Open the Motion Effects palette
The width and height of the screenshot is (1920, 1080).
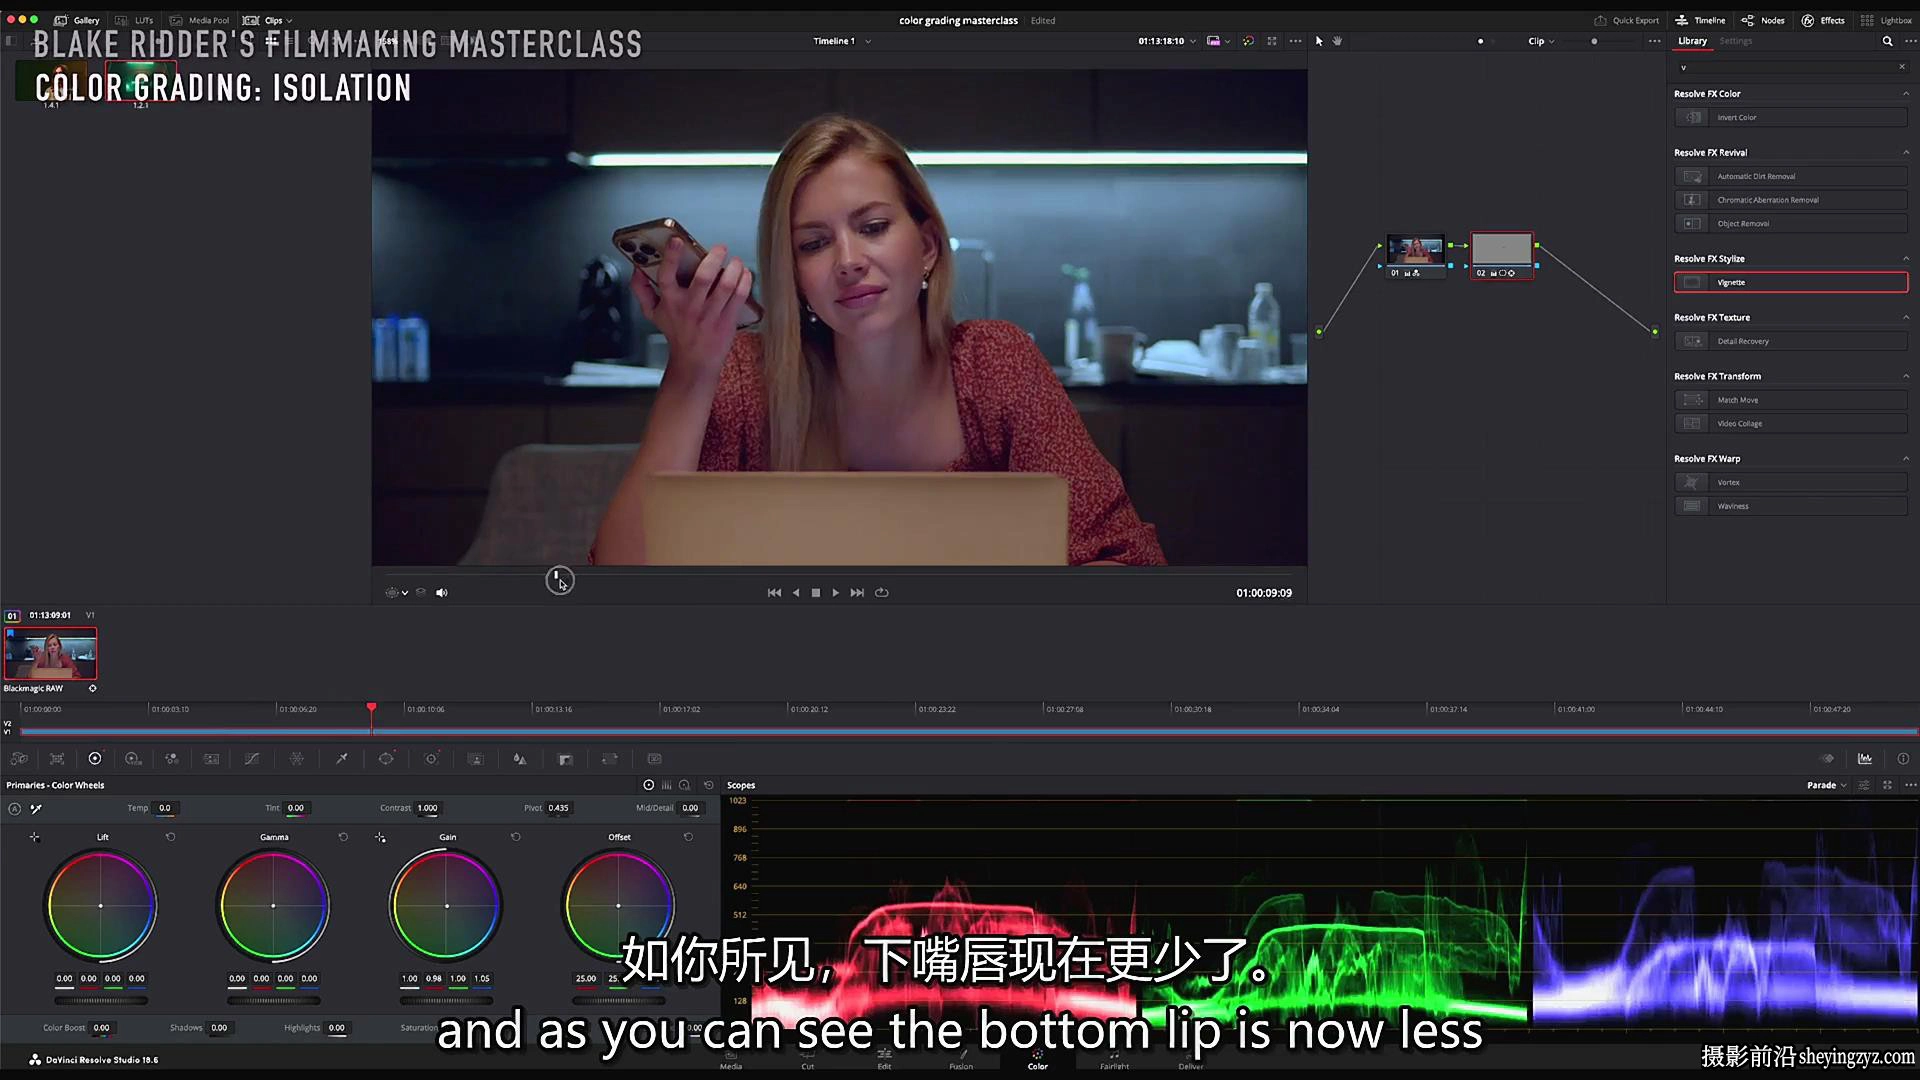[211, 759]
